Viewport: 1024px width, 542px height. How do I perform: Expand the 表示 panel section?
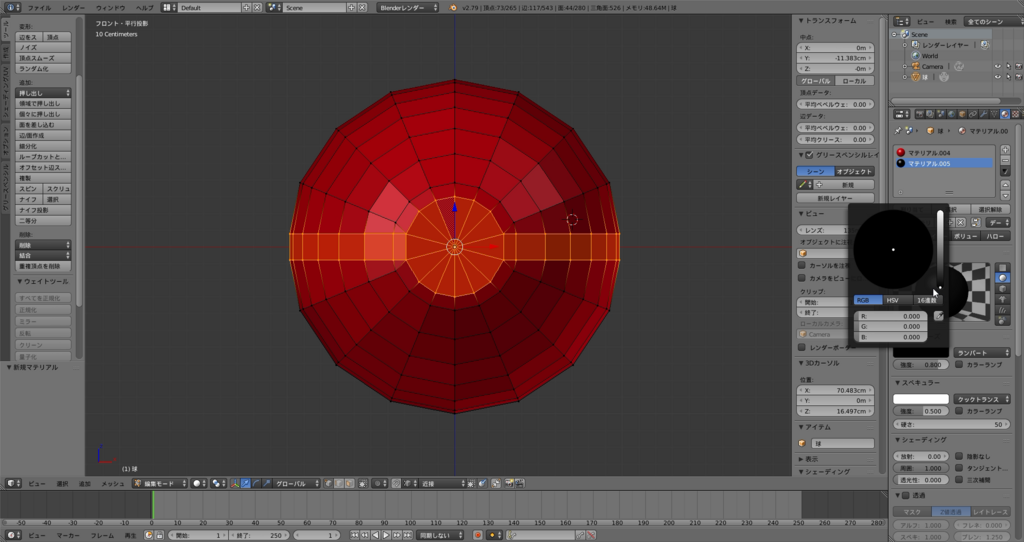click(x=810, y=458)
